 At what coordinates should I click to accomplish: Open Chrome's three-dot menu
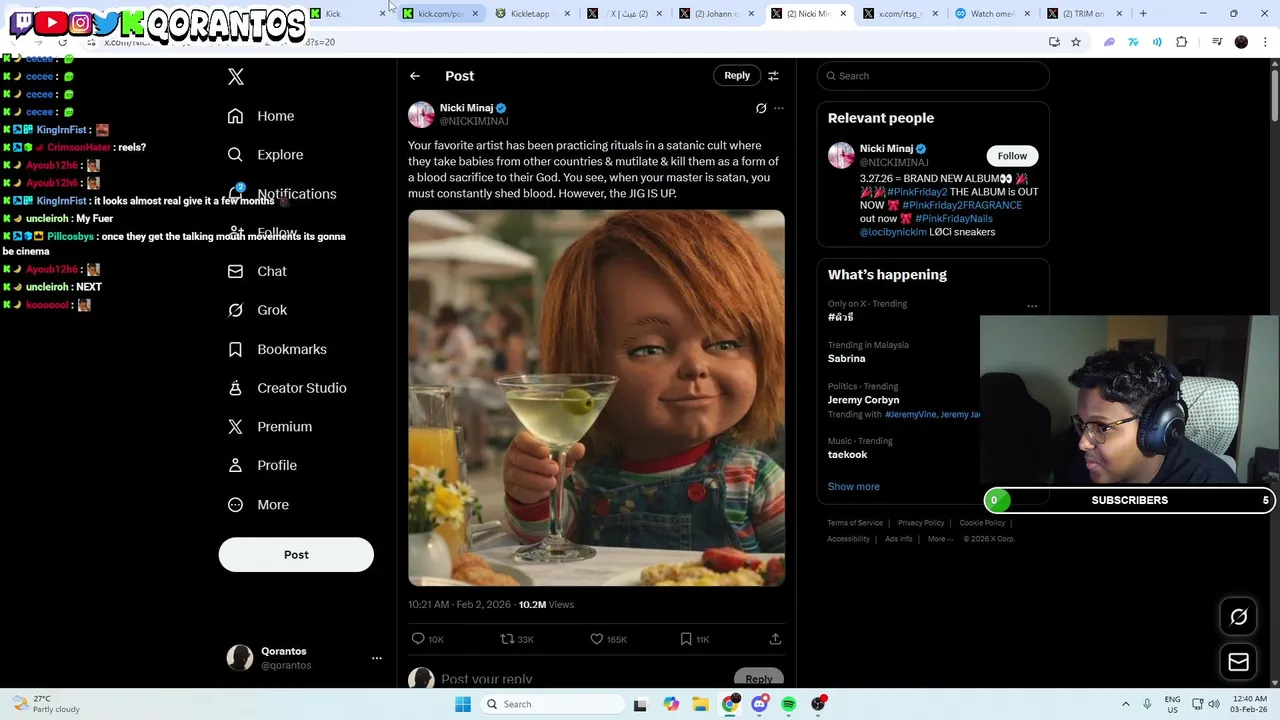pyautogui.click(x=1266, y=42)
